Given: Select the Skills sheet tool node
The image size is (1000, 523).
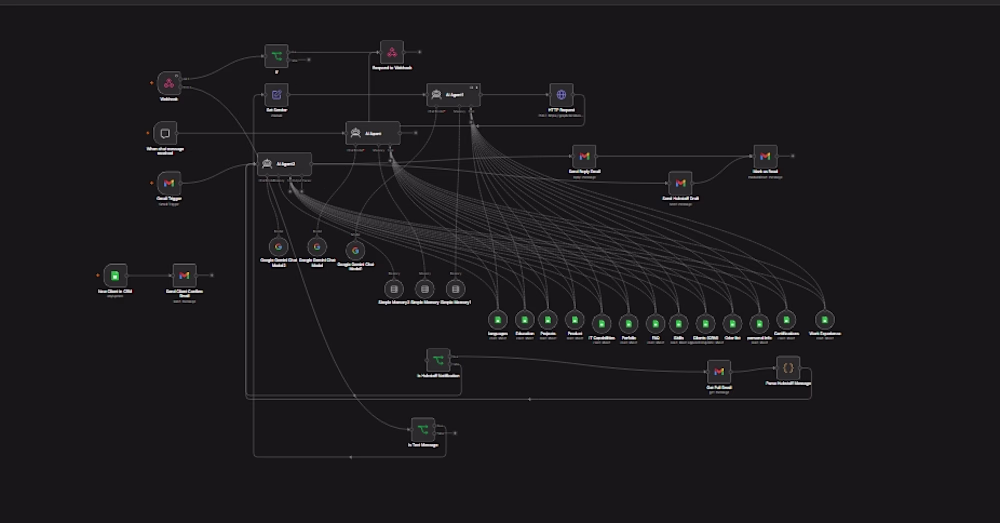Looking at the screenshot, I should pos(679,324).
